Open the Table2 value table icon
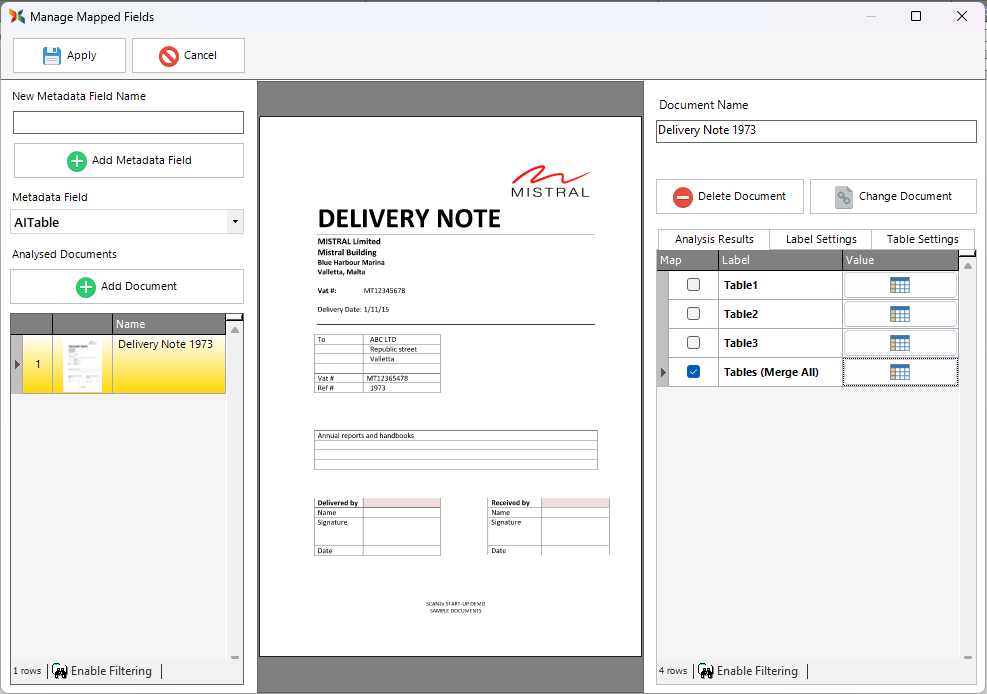The height and width of the screenshot is (694, 987). click(900, 314)
